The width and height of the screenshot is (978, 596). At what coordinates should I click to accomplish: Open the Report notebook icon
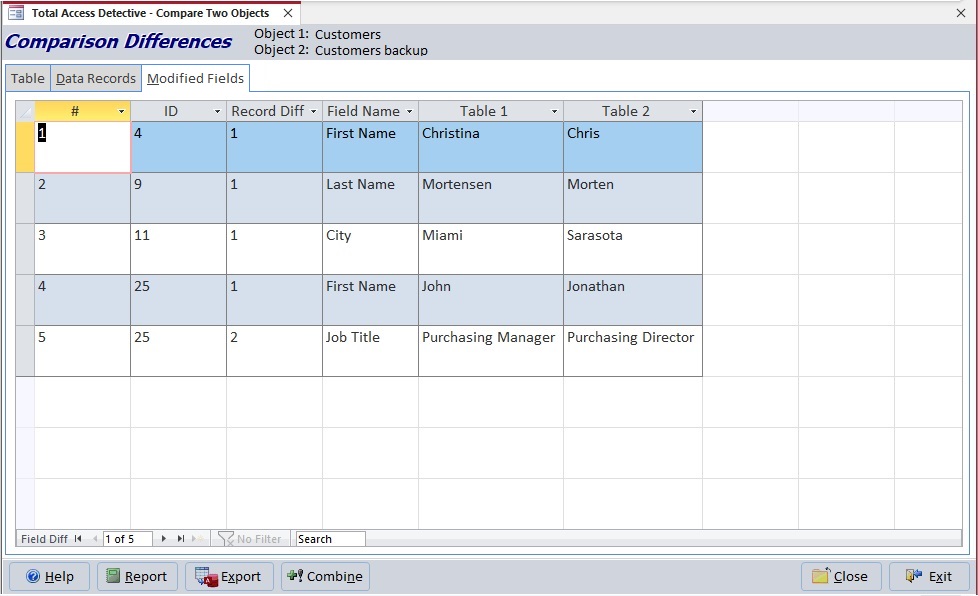pos(114,576)
